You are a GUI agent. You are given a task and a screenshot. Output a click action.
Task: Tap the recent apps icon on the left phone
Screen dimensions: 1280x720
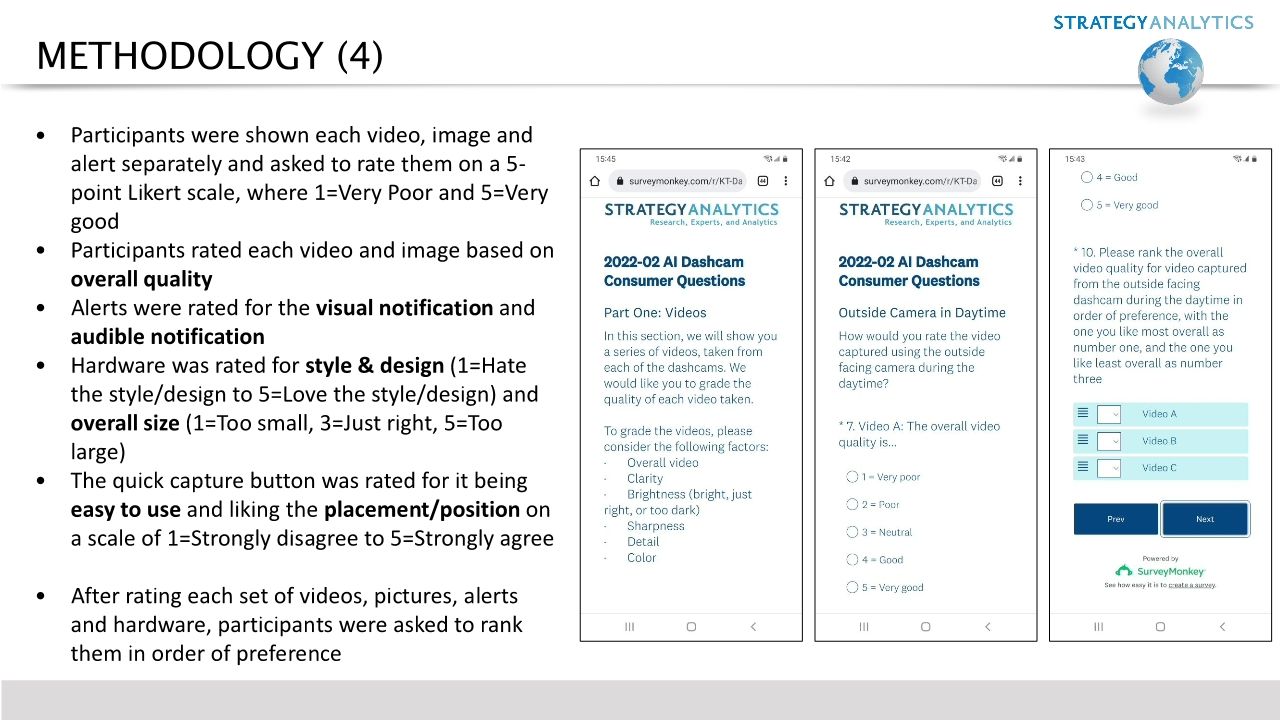pos(629,626)
